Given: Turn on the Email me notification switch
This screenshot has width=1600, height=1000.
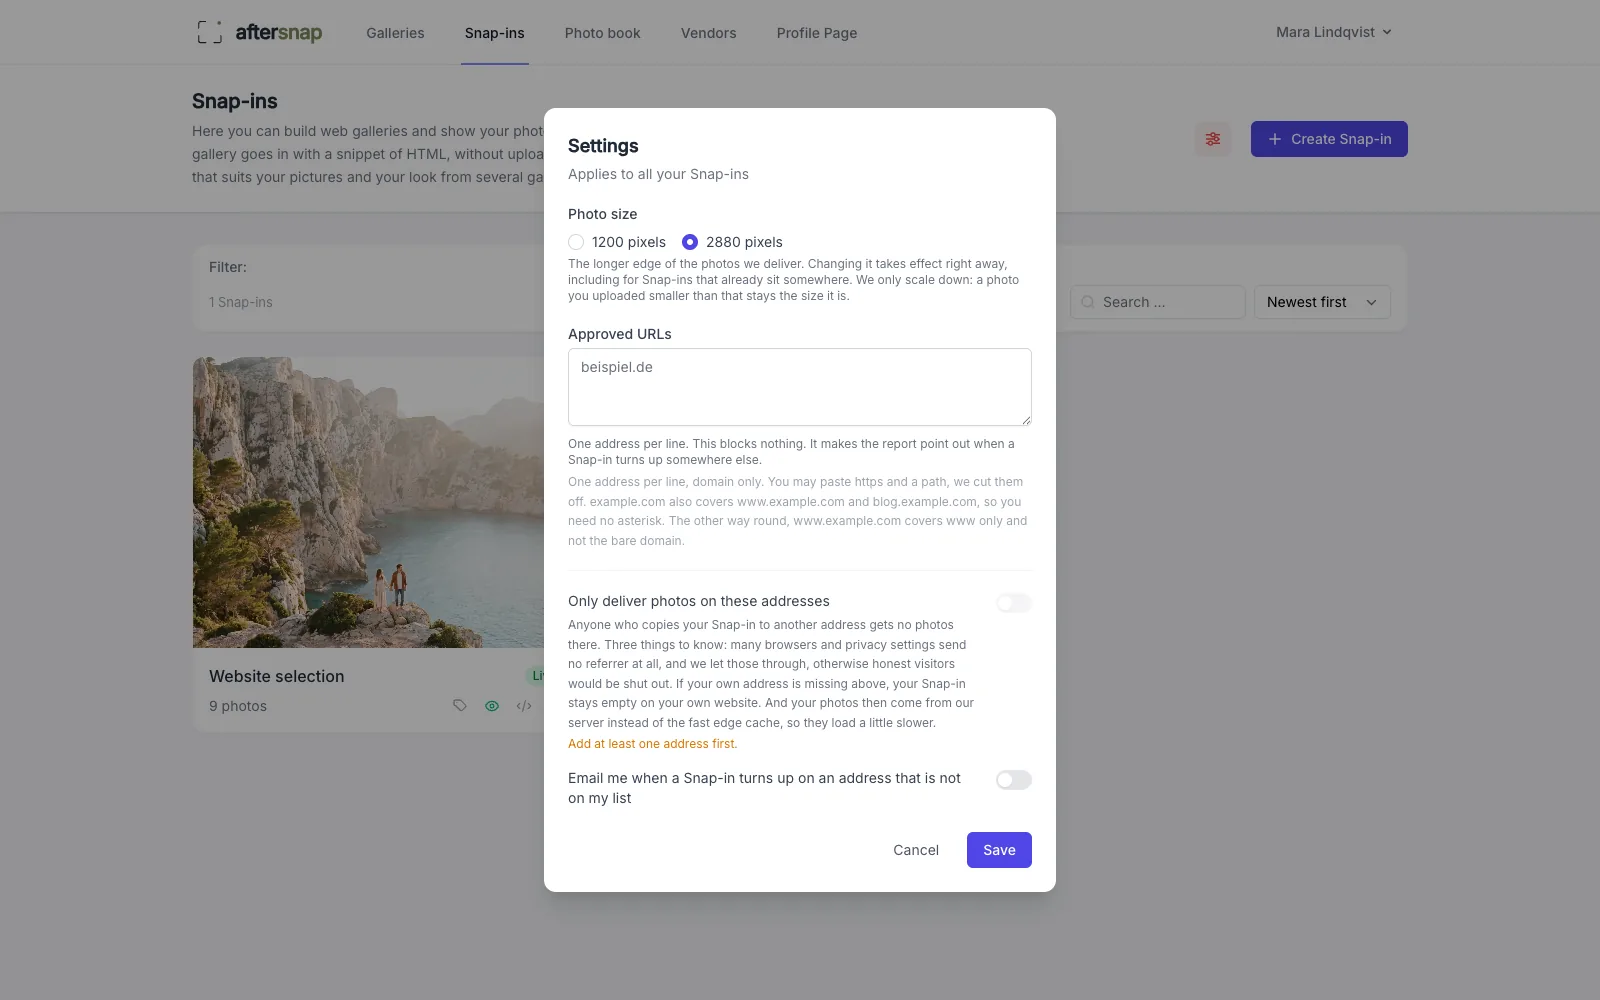Looking at the screenshot, I should pyautogui.click(x=1014, y=780).
